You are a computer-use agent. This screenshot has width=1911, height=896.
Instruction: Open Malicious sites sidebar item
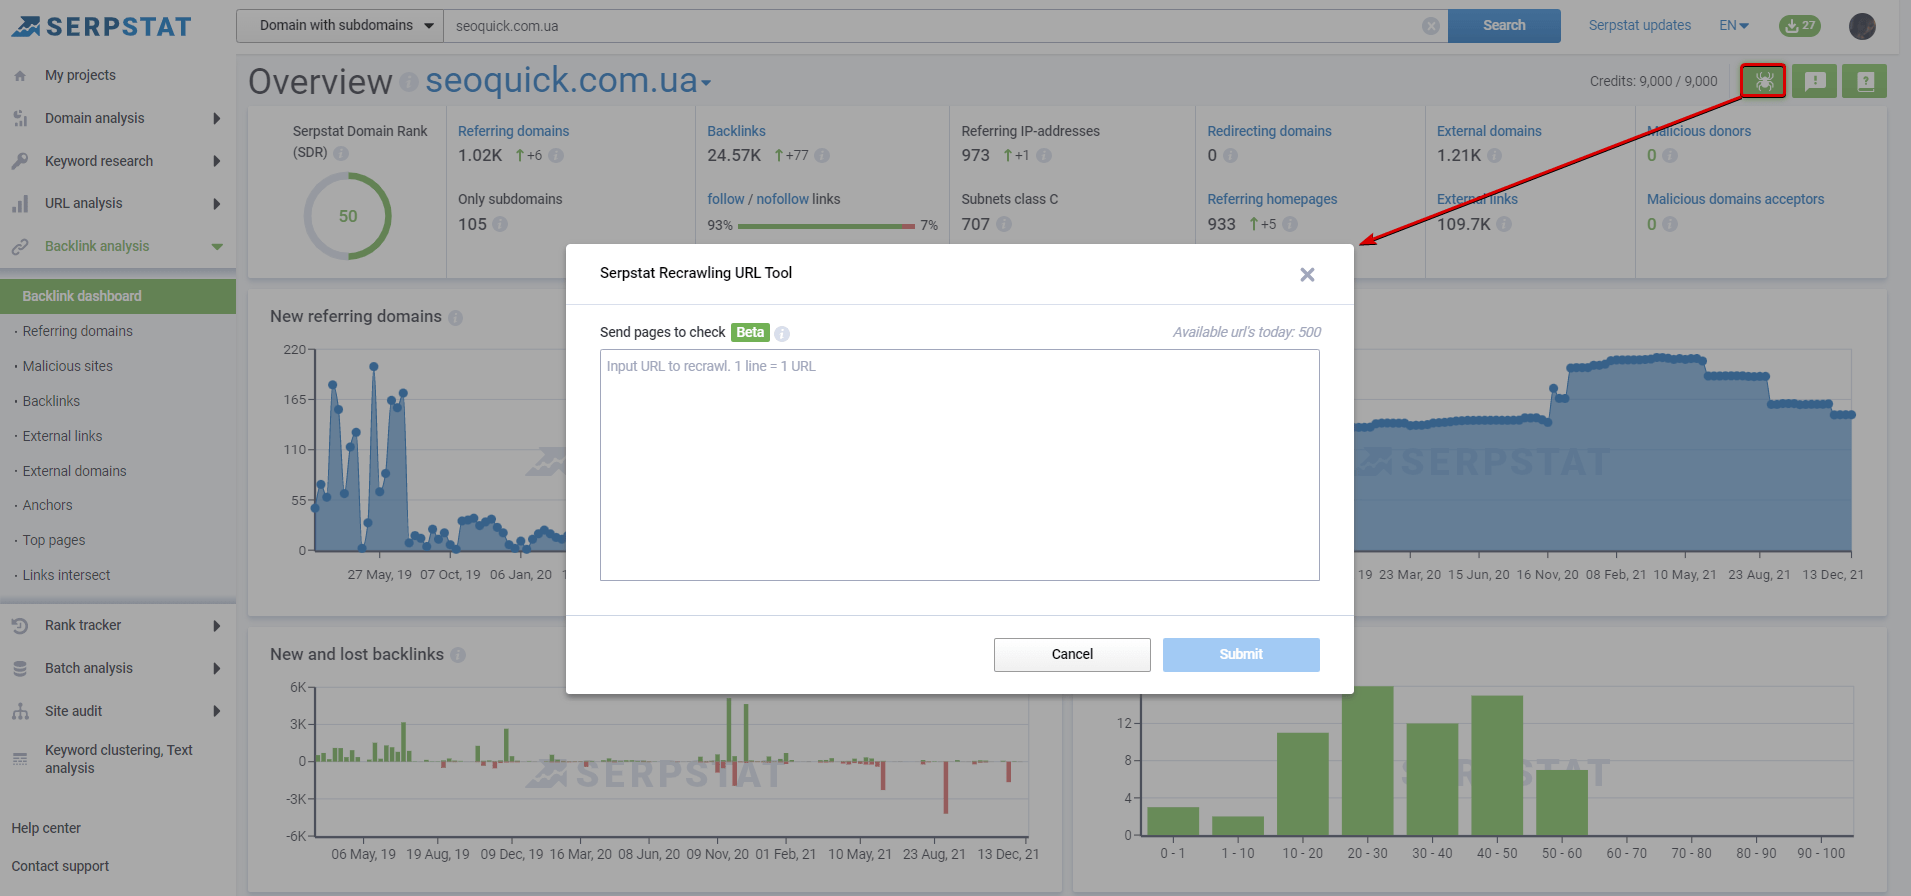click(67, 367)
